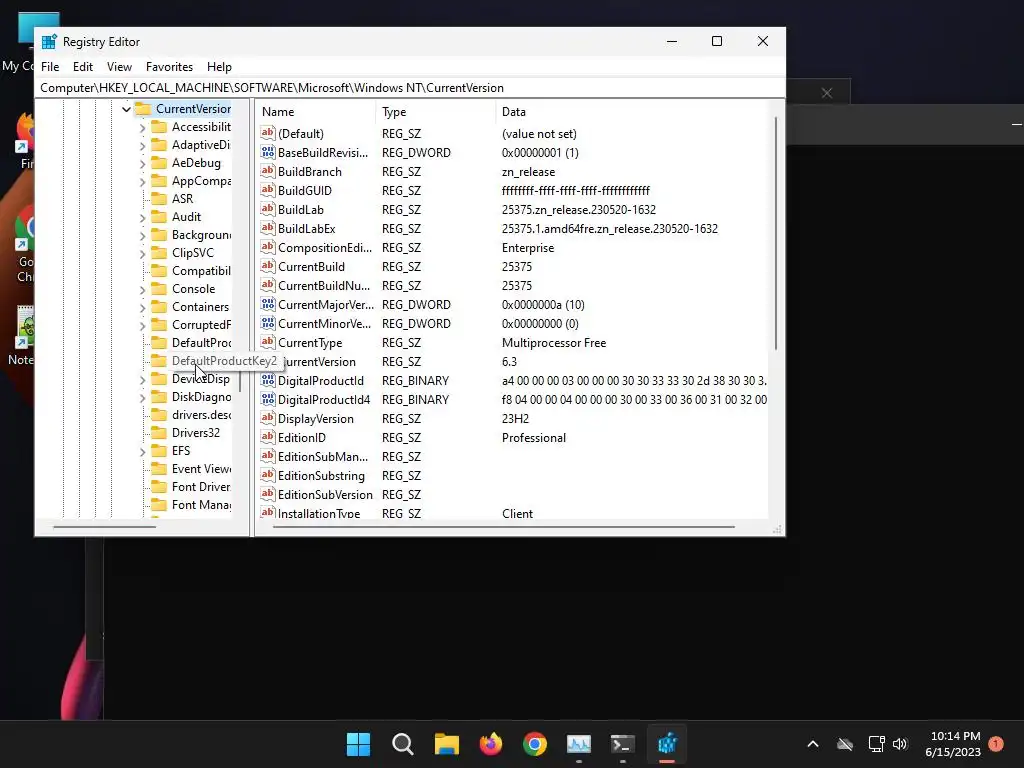Image resolution: width=1024 pixels, height=768 pixels.
Task: Click the registry path address bar
Action: 409,88
